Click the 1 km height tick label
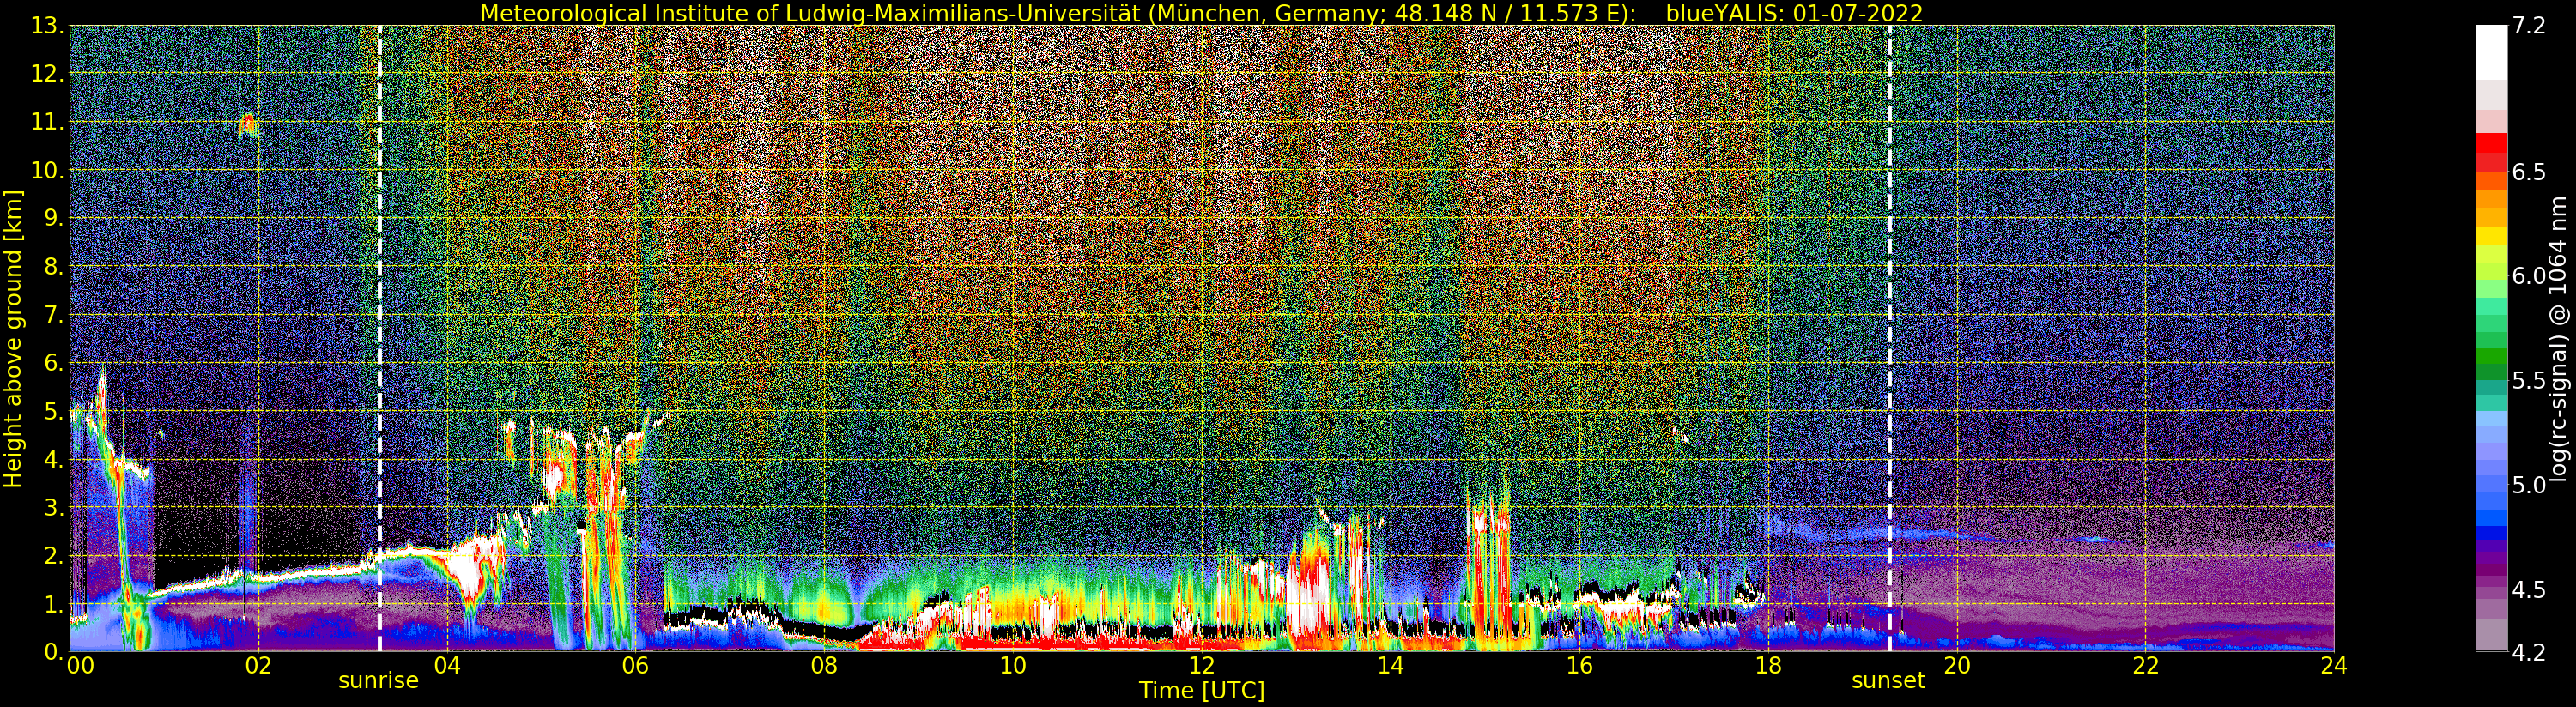 (55, 605)
